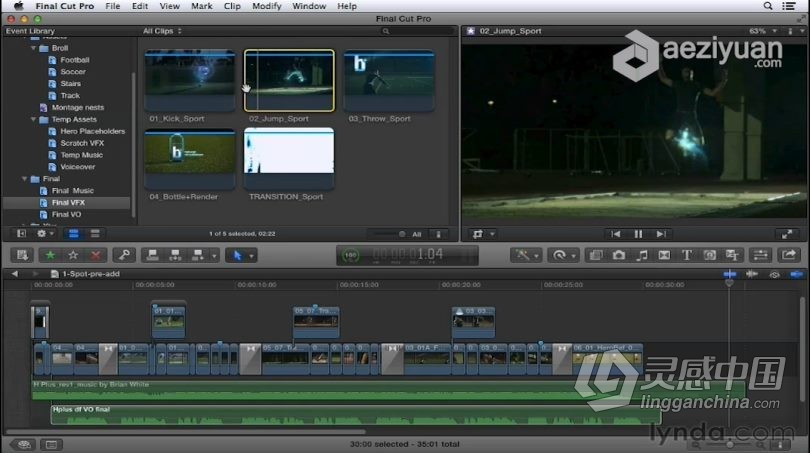Open the retime speed icon
This screenshot has width=810, height=453.
click(559, 255)
